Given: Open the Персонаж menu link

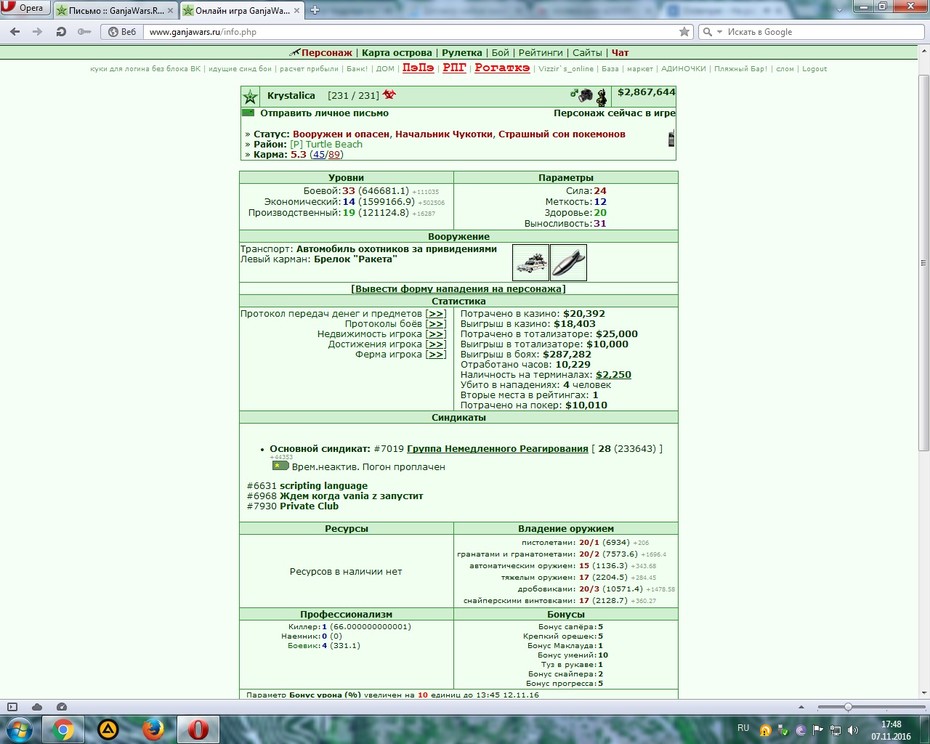Looking at the screenshot, I should coord(326,53).
